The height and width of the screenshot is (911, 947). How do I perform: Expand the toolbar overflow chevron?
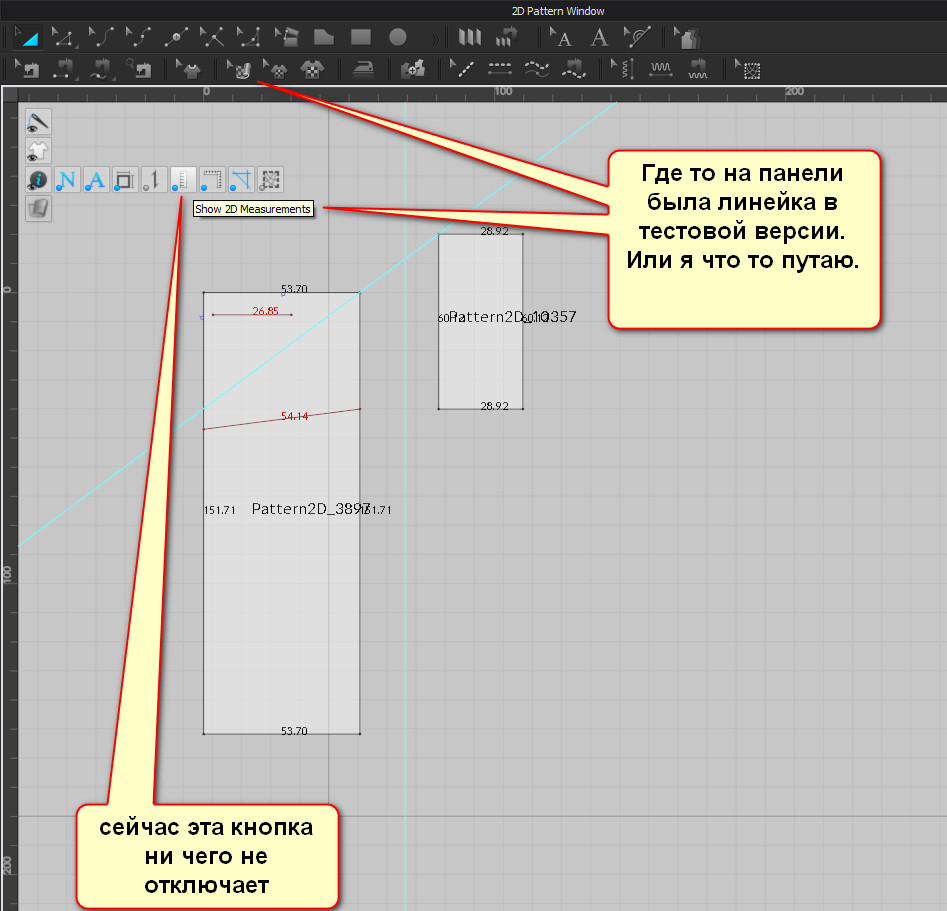coord(435,38)
